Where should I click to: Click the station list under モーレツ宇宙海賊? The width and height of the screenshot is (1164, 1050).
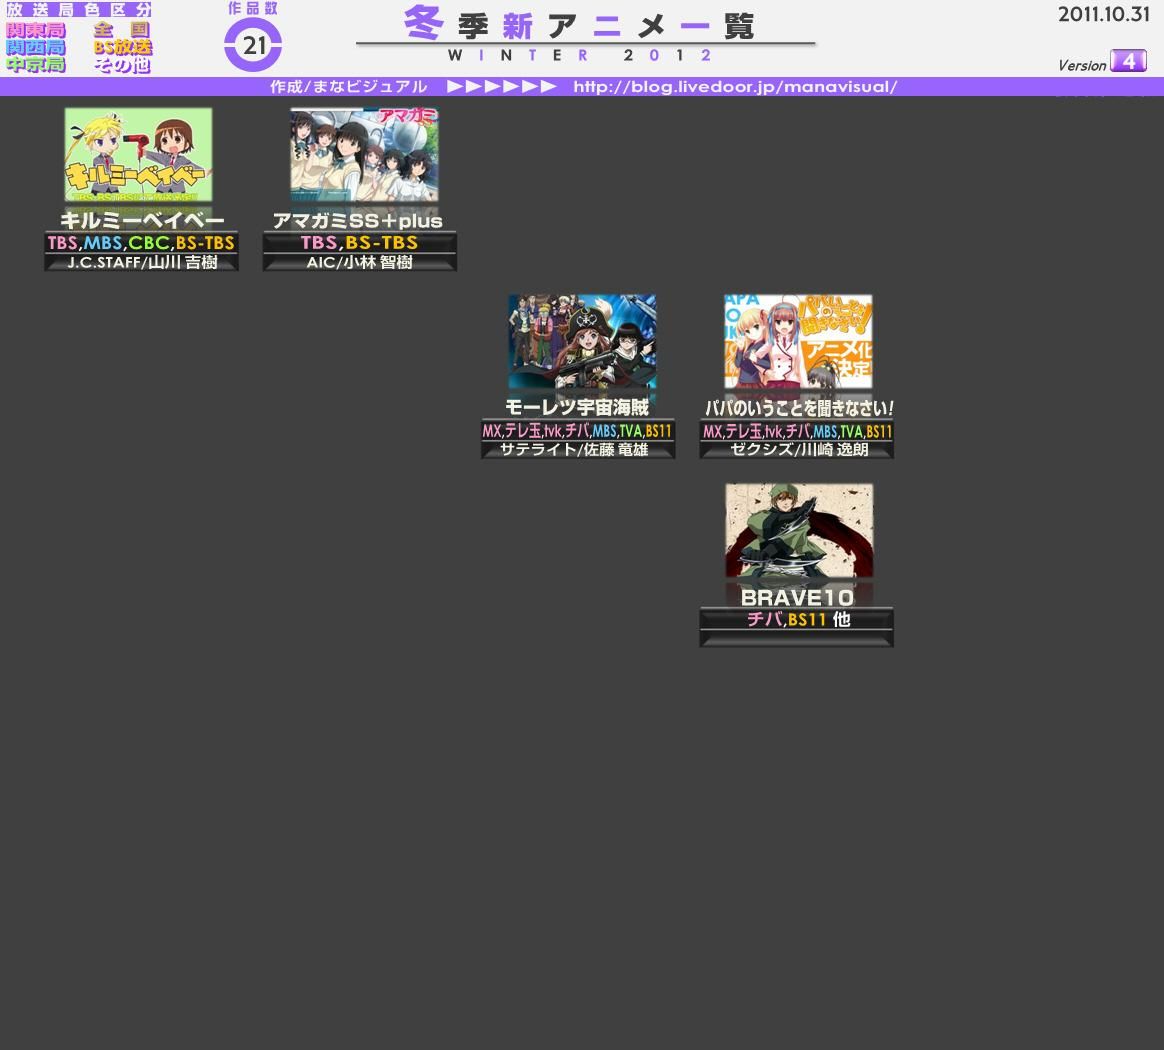click(577, 431)
